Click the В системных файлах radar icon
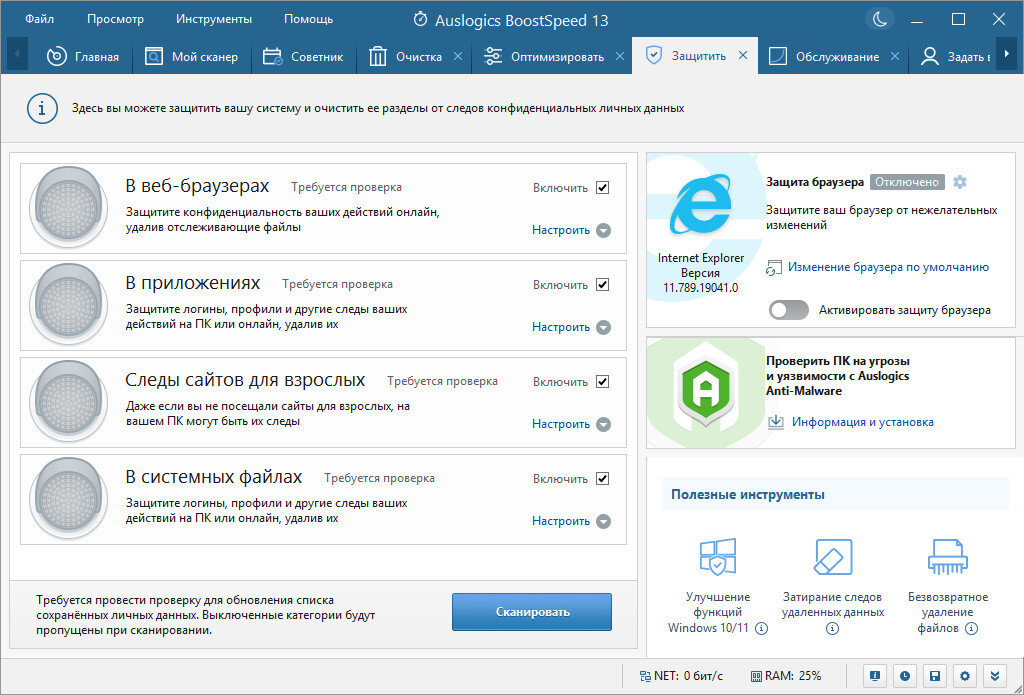The width and height of the screenshot is (1024, 695). pos(69,499)
